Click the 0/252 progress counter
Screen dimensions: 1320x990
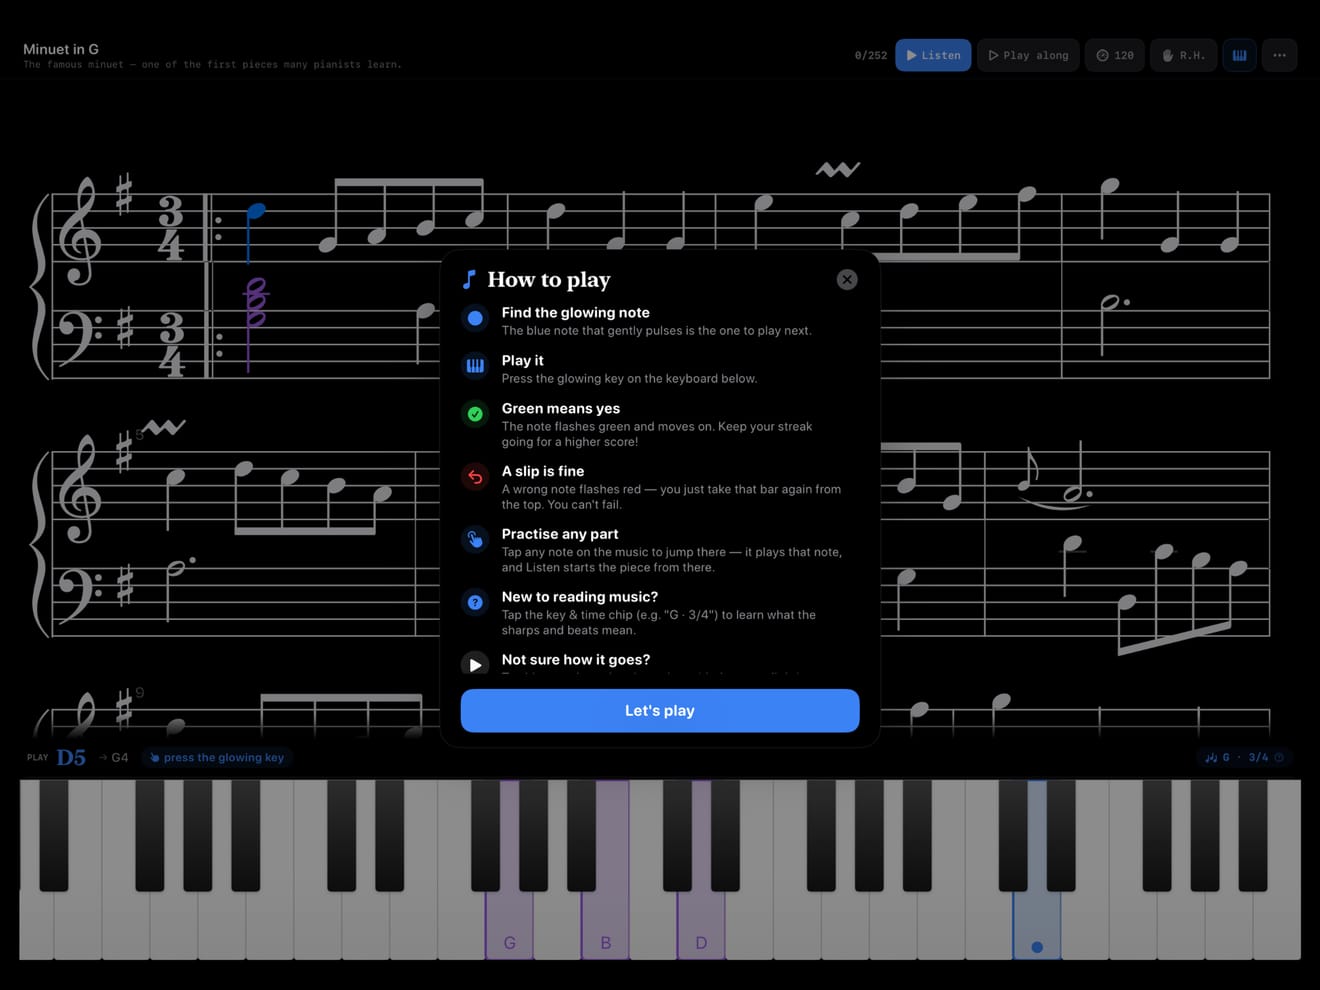coord(871,56)
